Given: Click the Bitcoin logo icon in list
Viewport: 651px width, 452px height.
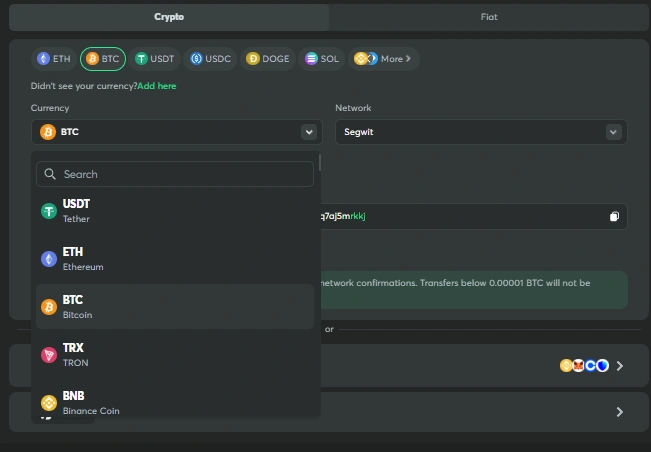Looking at the screenshot, I should pyautogui.click(x=49, y=307).
